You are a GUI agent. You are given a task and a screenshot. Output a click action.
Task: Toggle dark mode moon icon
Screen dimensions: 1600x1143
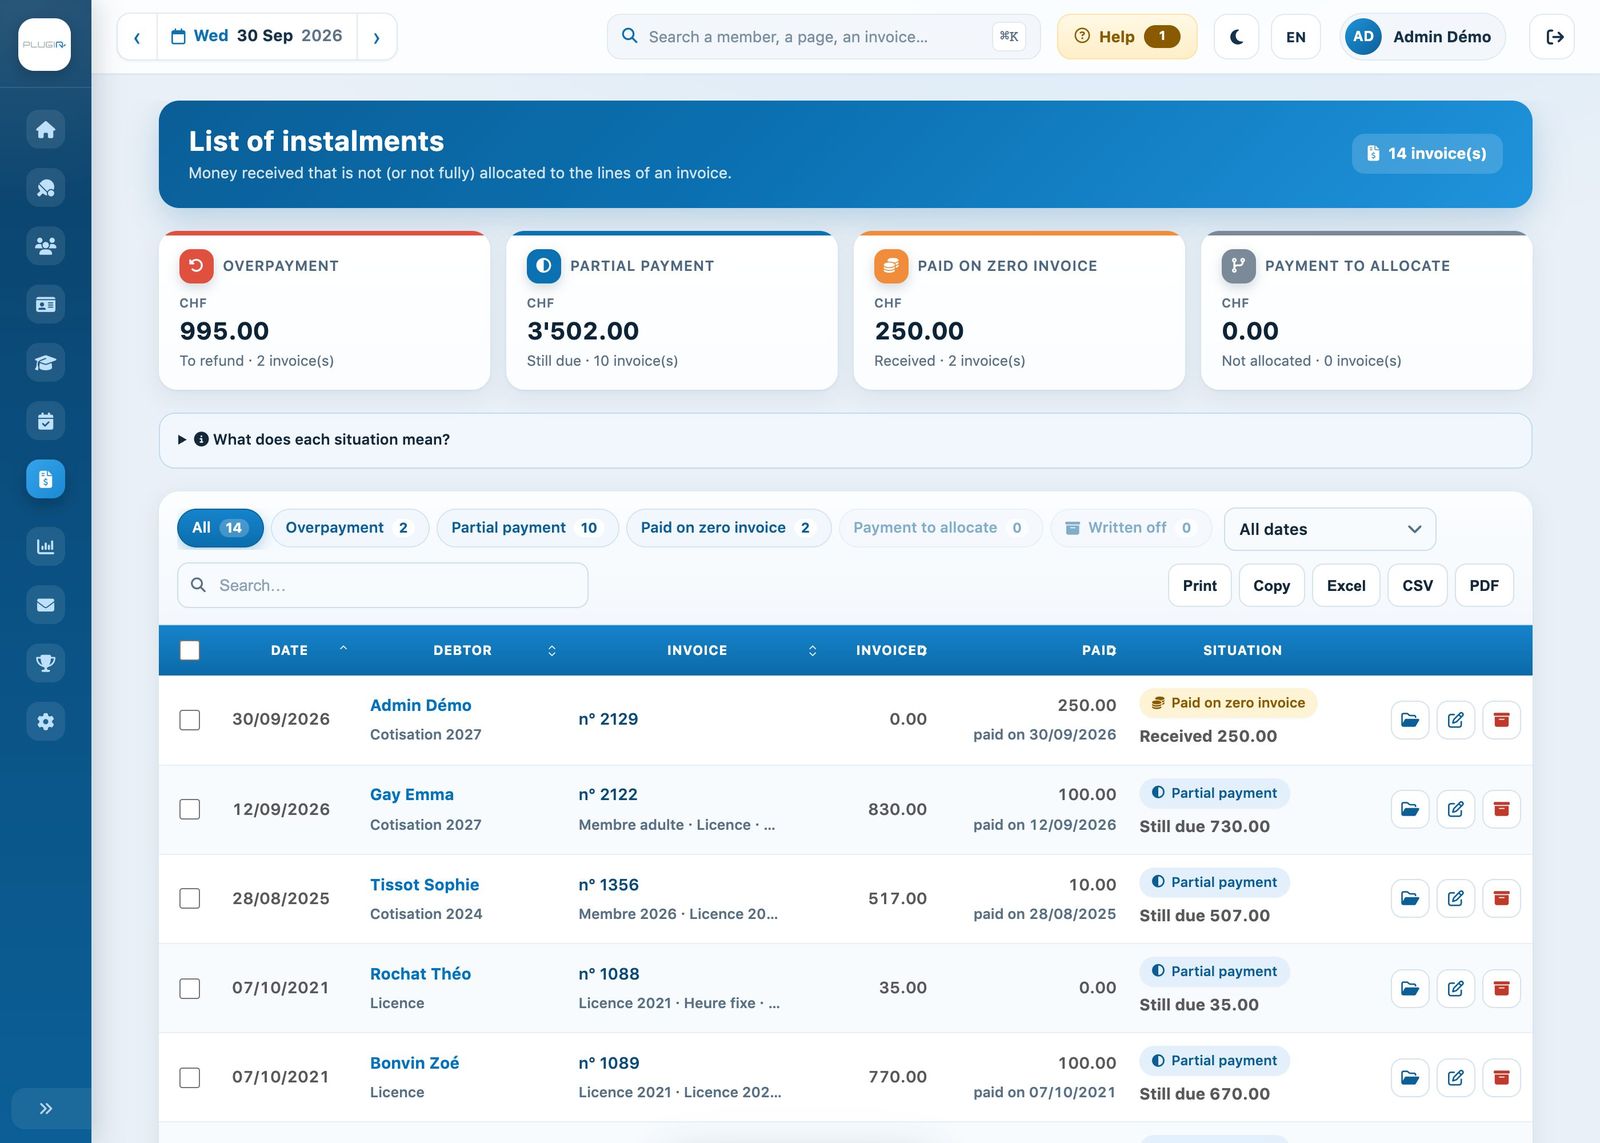tap(1236, 37)
